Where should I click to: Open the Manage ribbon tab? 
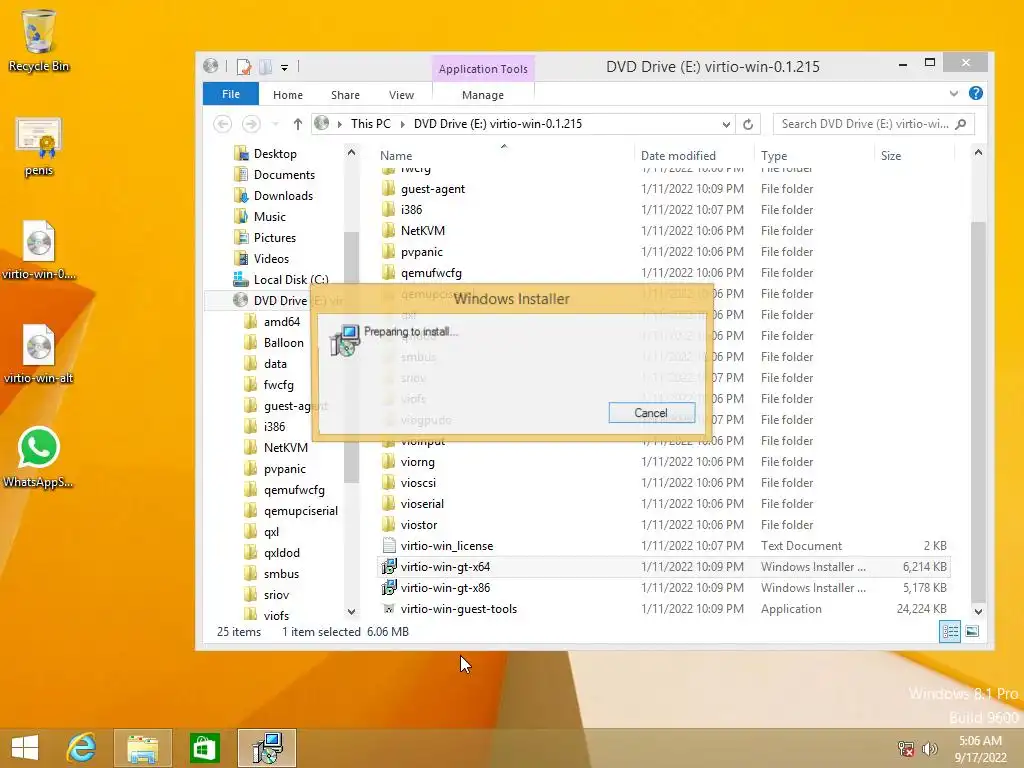coord(483,95)
